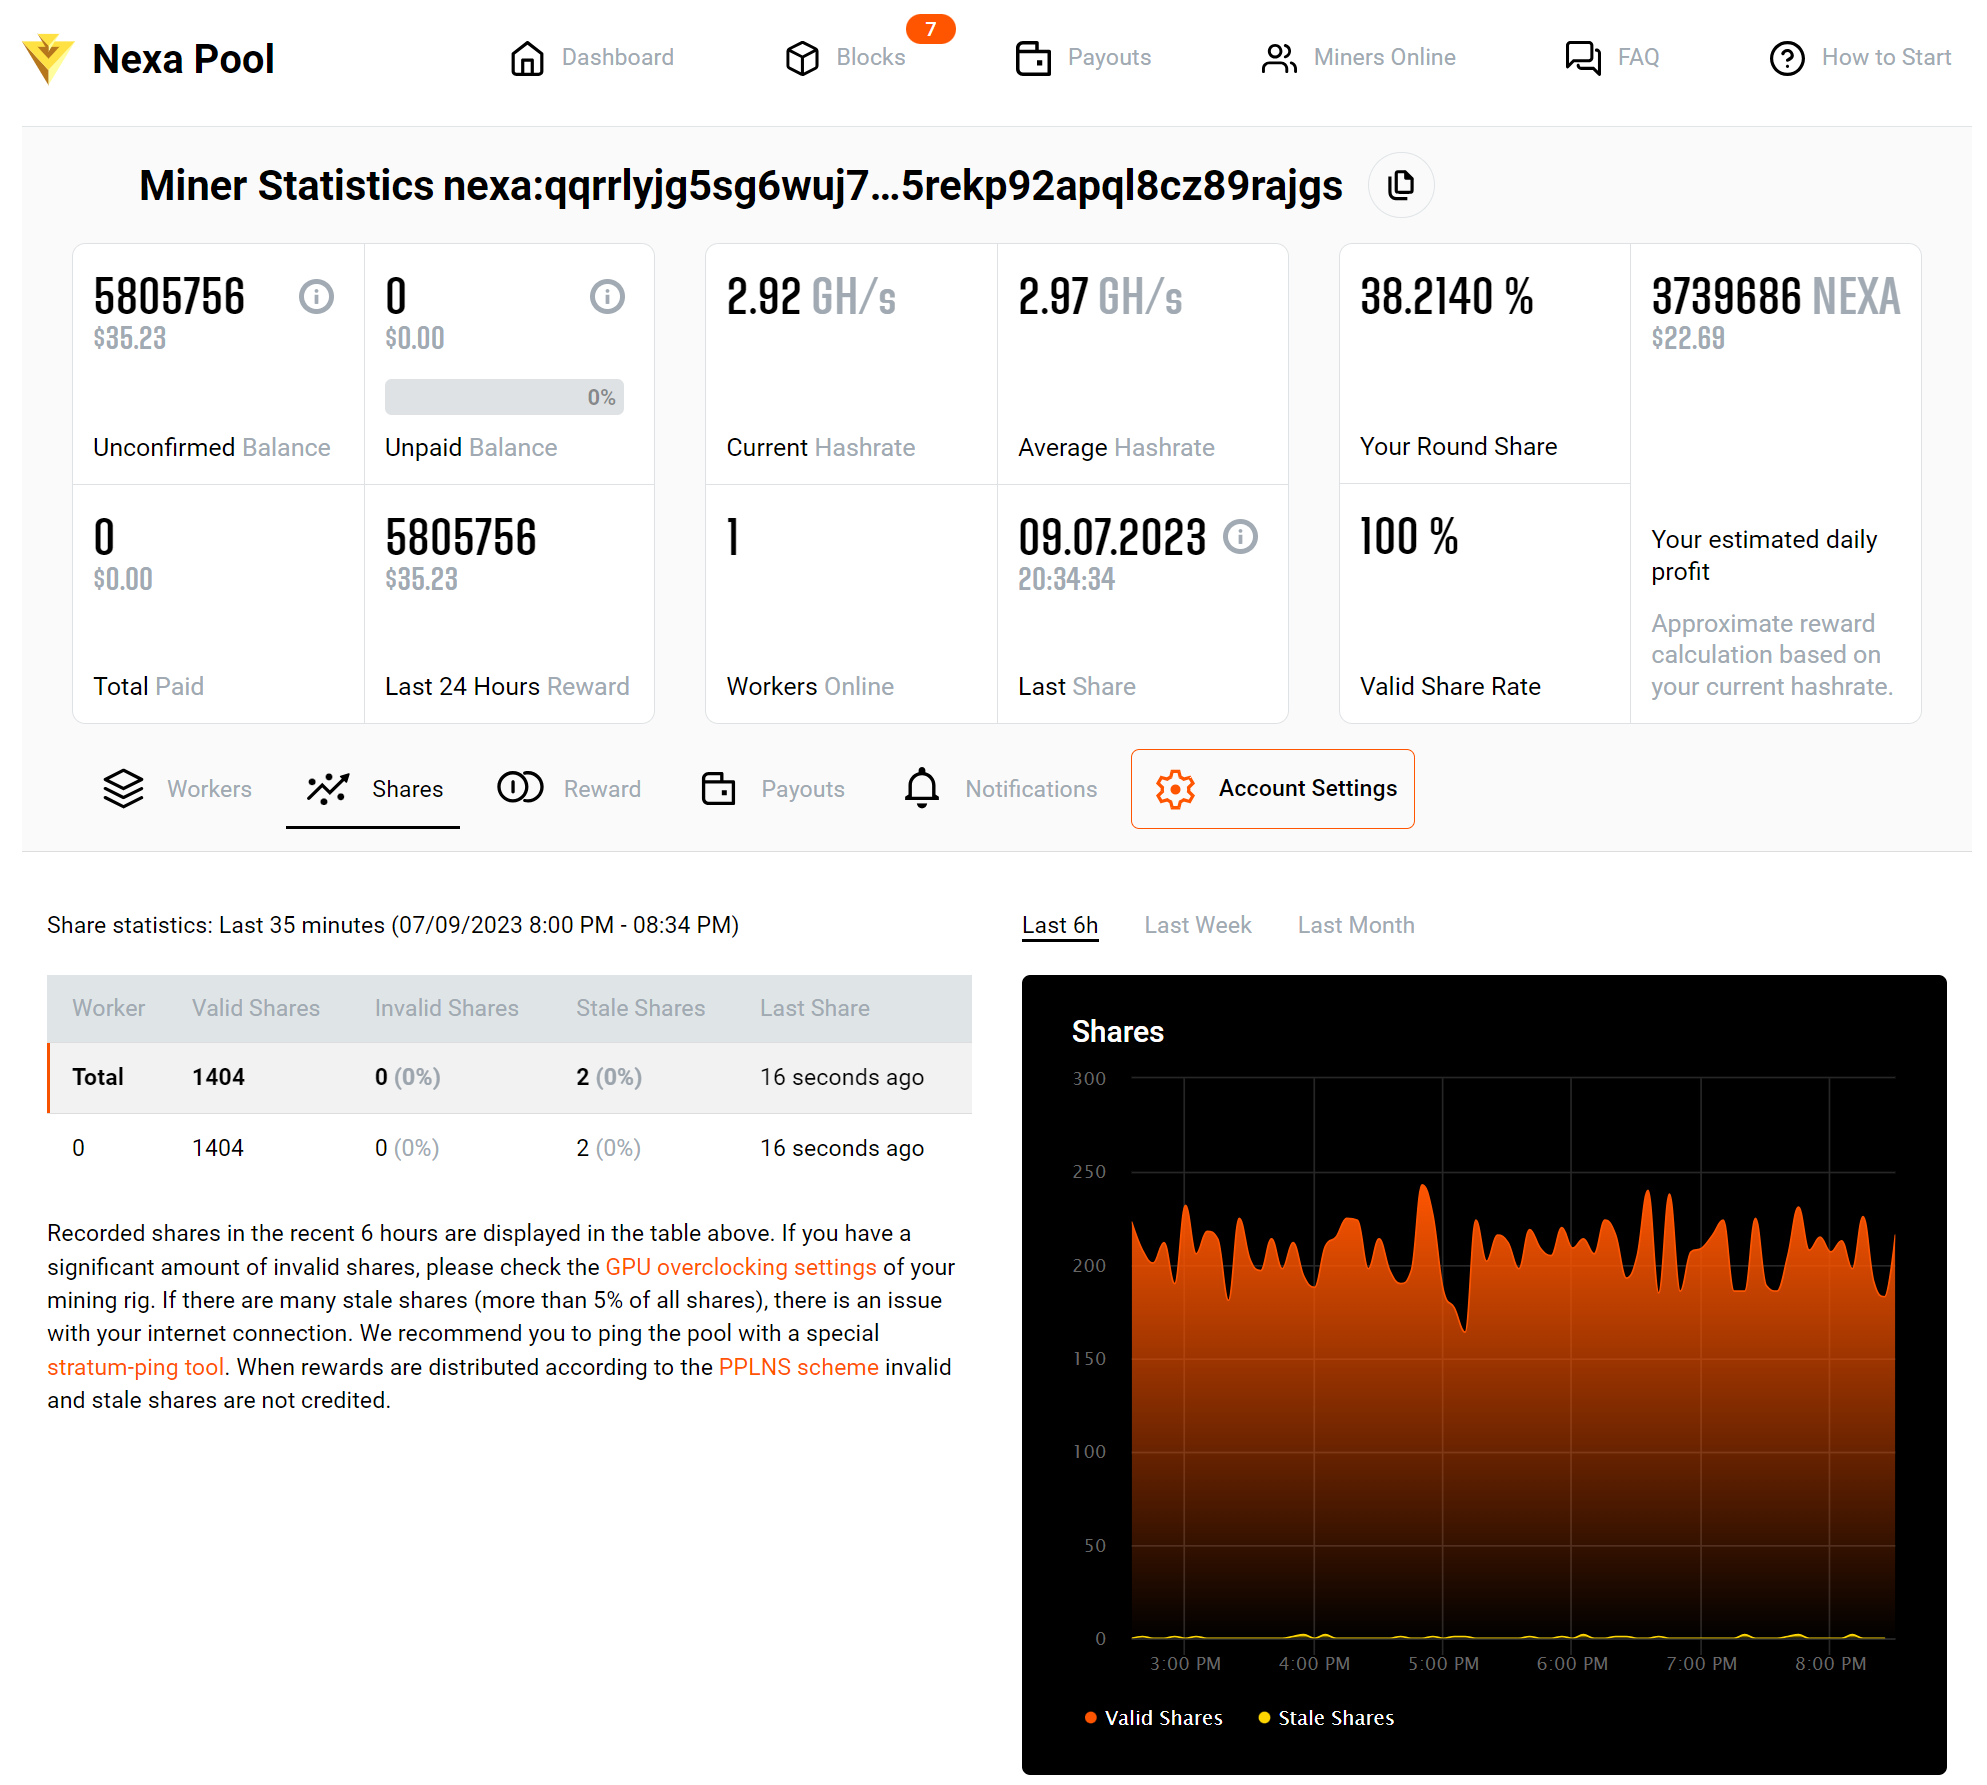The height and width of the screenshot is (1785, 1987).
Task: Click the Payouts navigation icon
Action: pos(1029,59)
